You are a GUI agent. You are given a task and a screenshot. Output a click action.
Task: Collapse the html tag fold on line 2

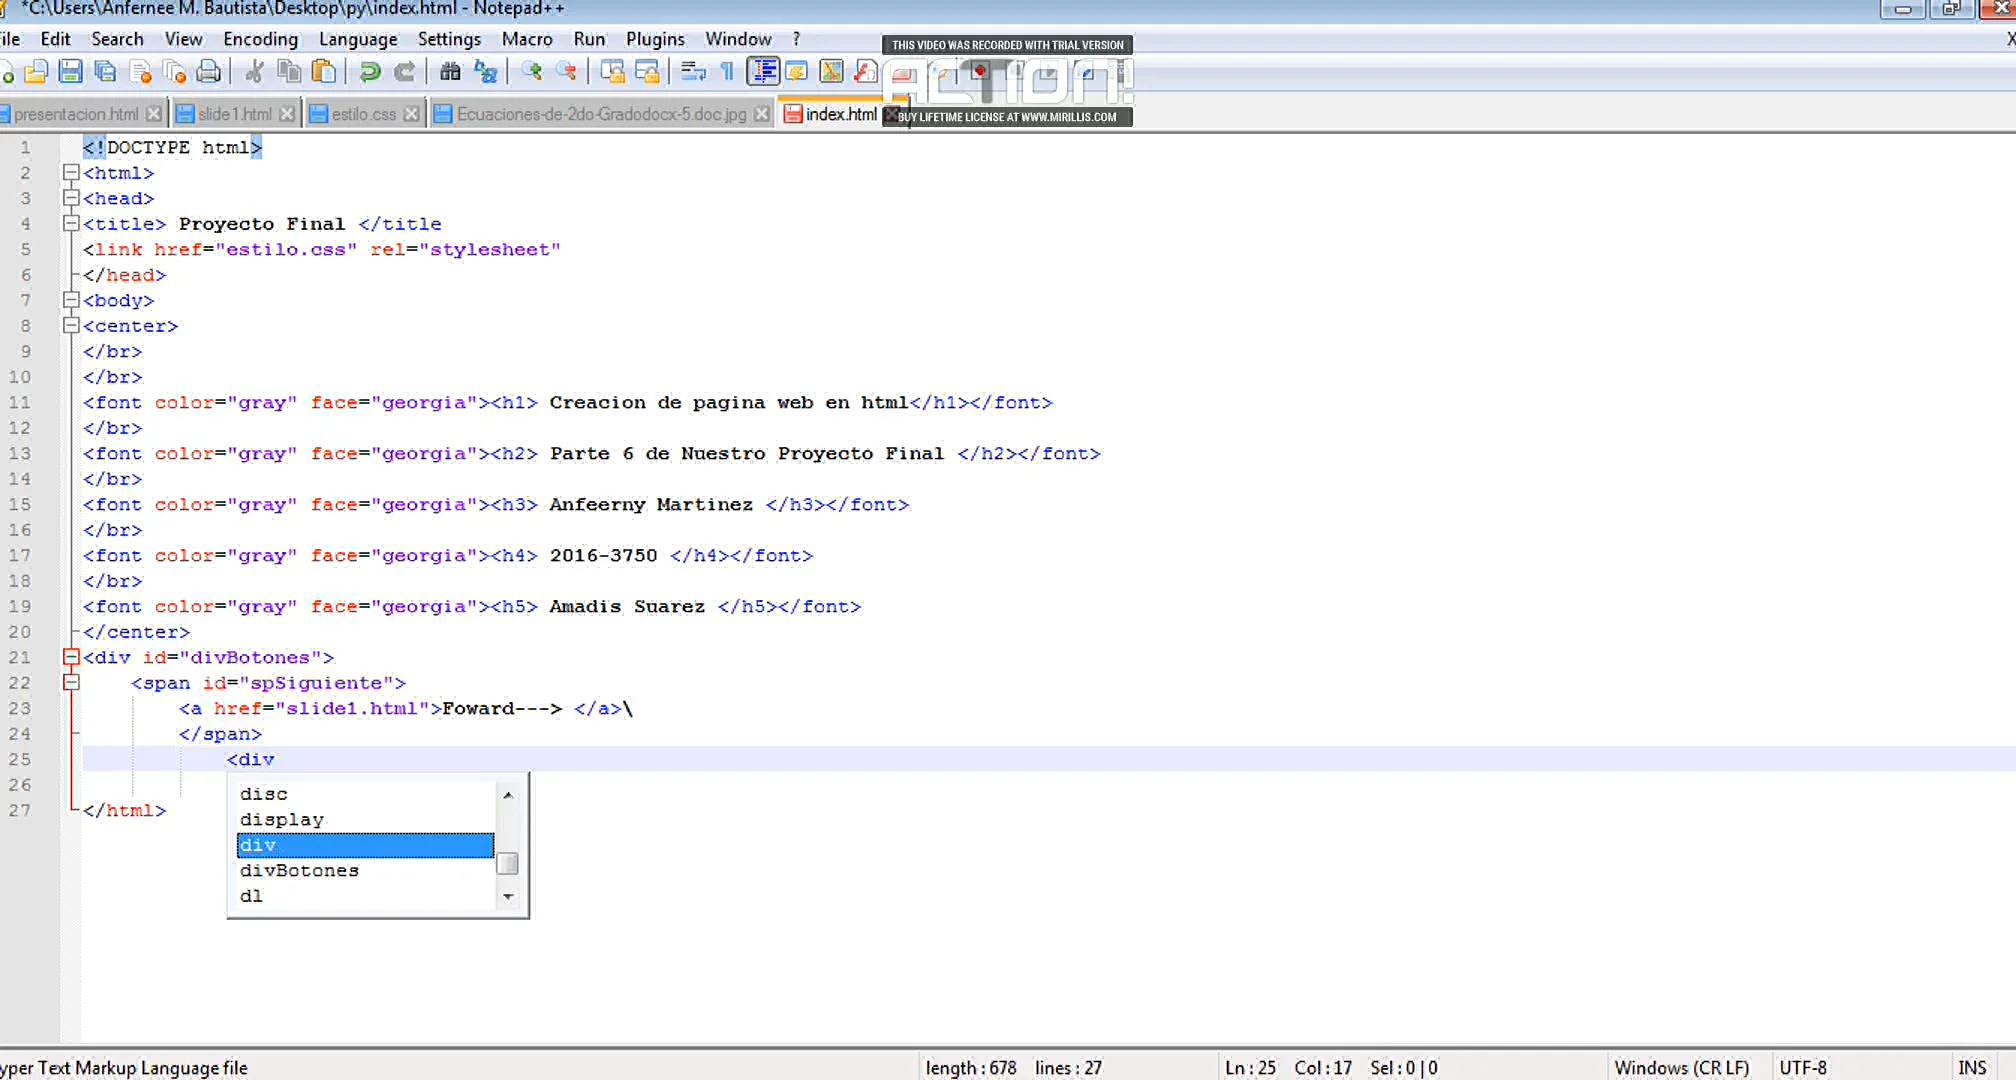[71, 172]
